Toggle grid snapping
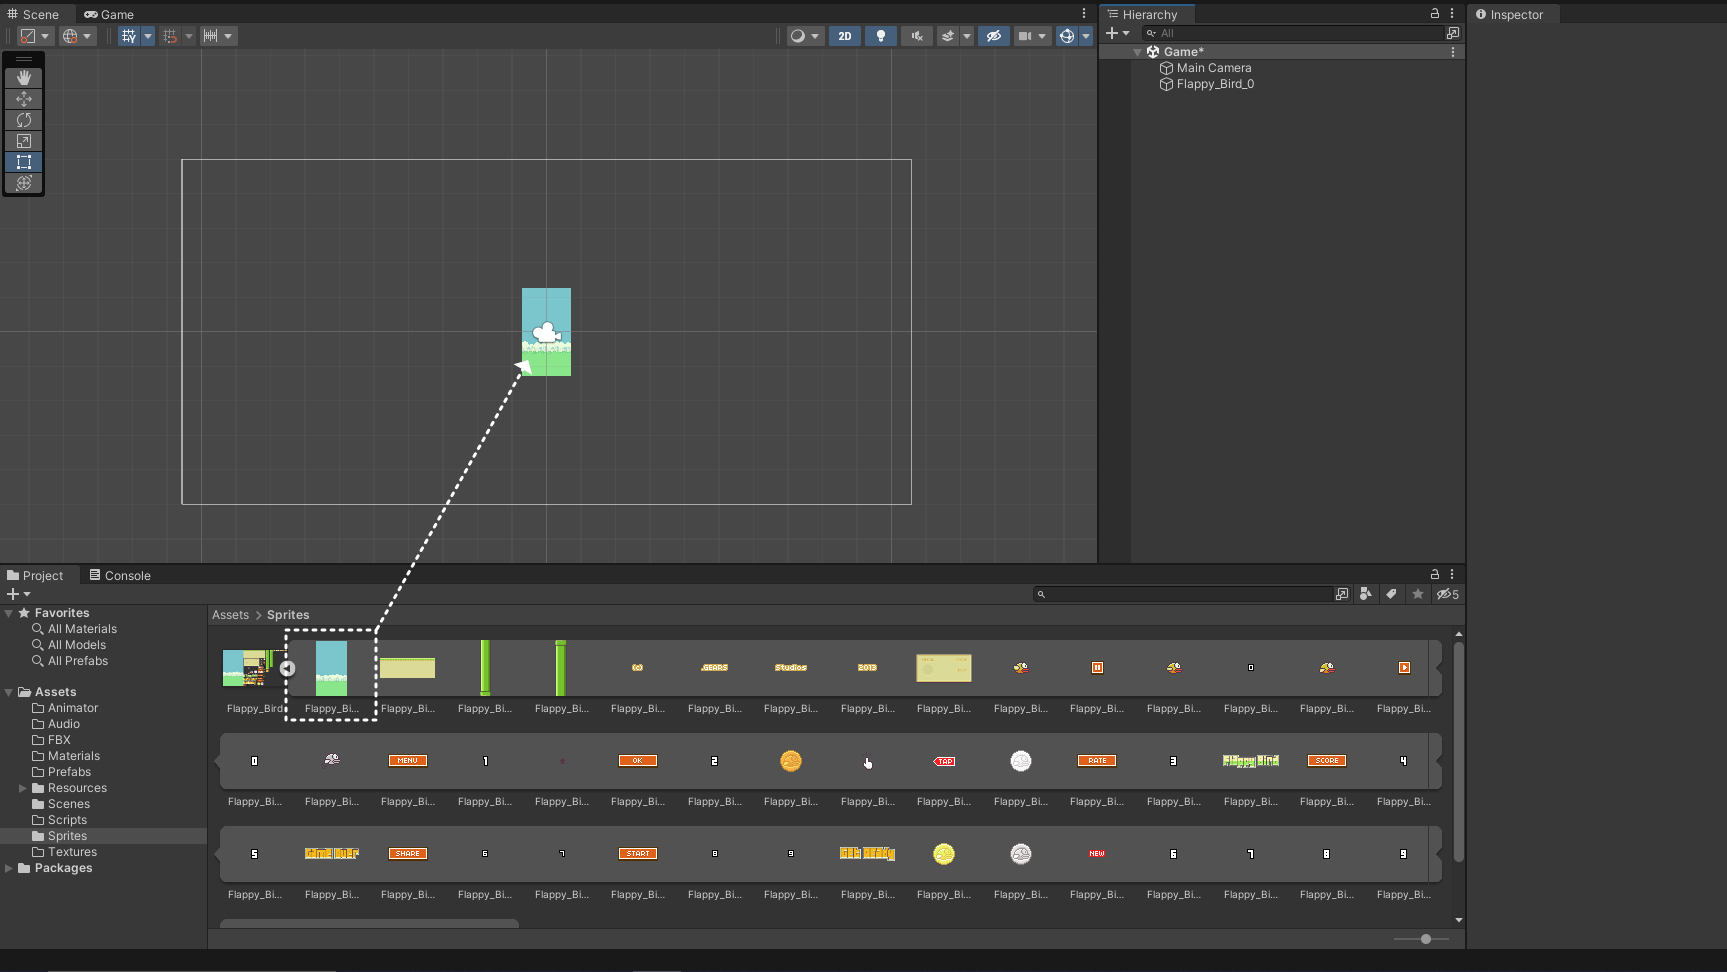The width and height of the screenshot is (1727, 972). click(x=170, y=36)
